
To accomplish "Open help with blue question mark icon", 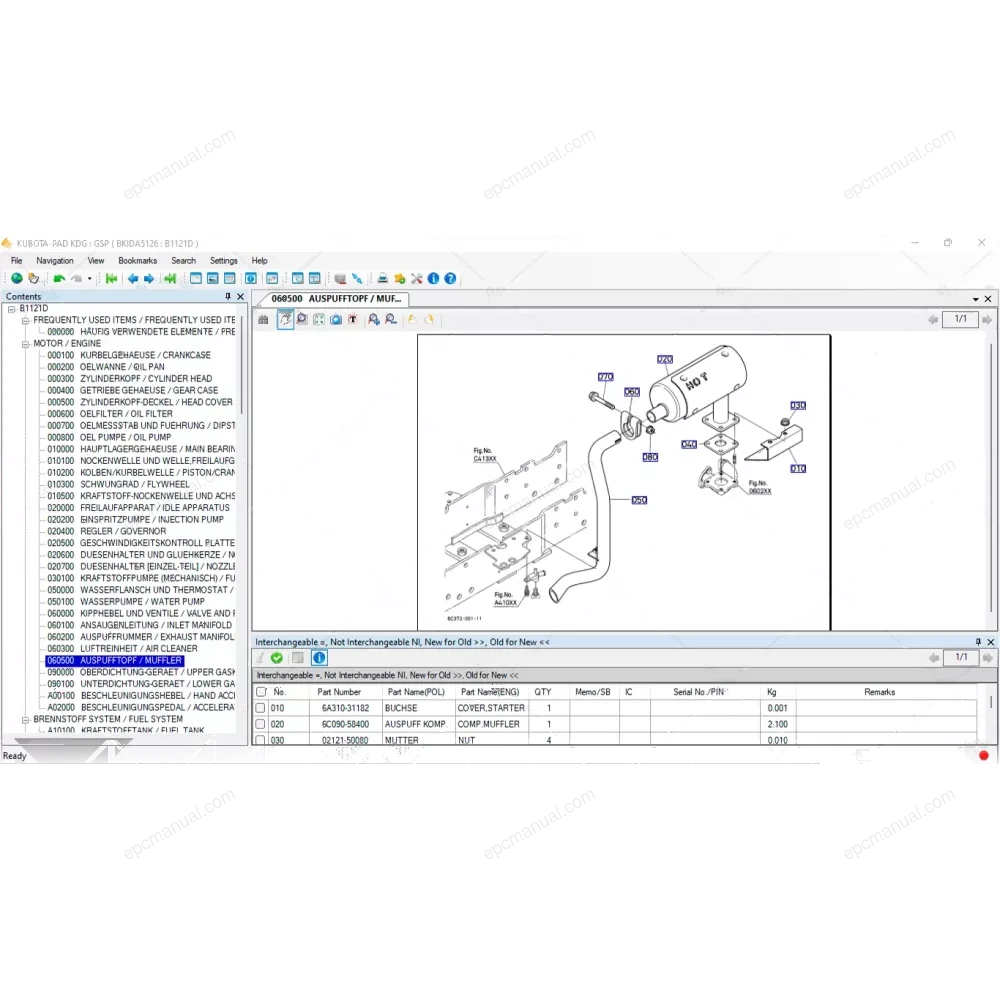I will (x=450, y=279).
